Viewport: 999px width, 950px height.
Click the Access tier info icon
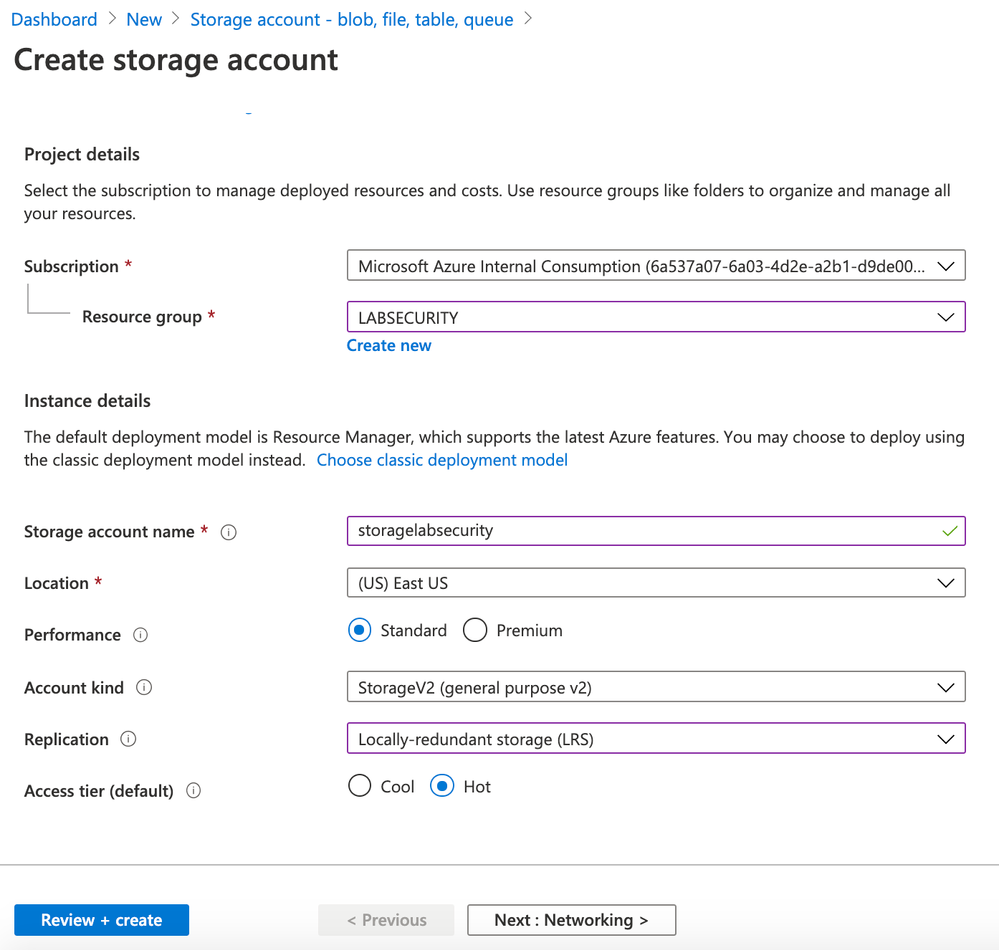point(194,791)
